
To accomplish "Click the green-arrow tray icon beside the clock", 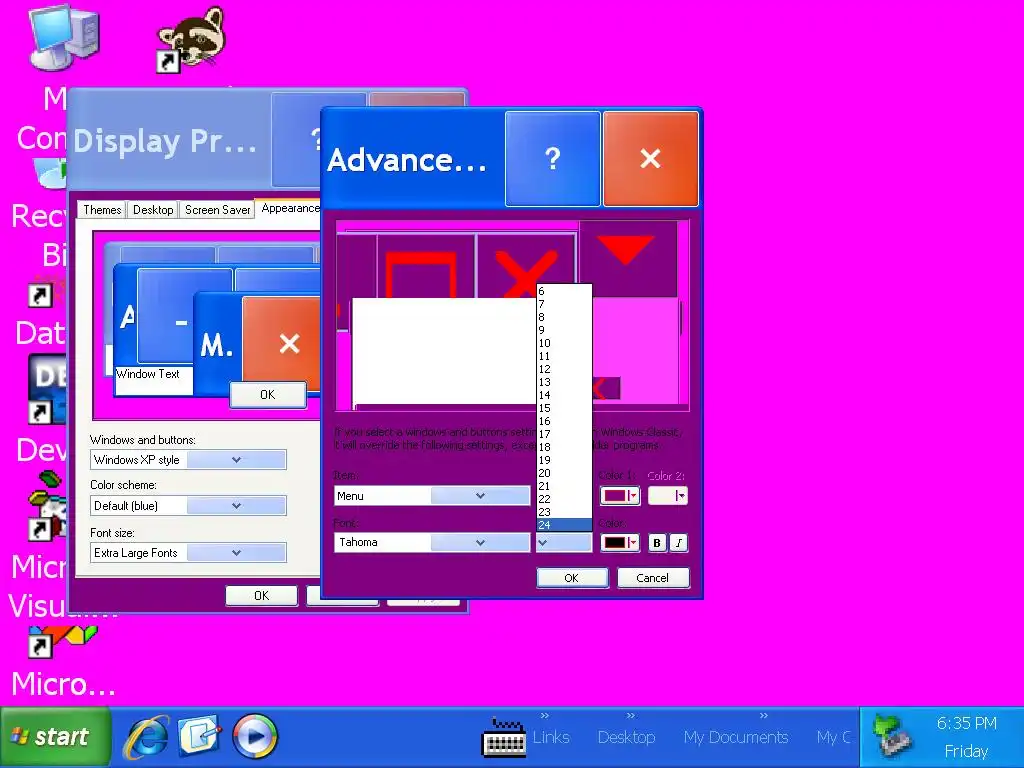I will 892,737.
